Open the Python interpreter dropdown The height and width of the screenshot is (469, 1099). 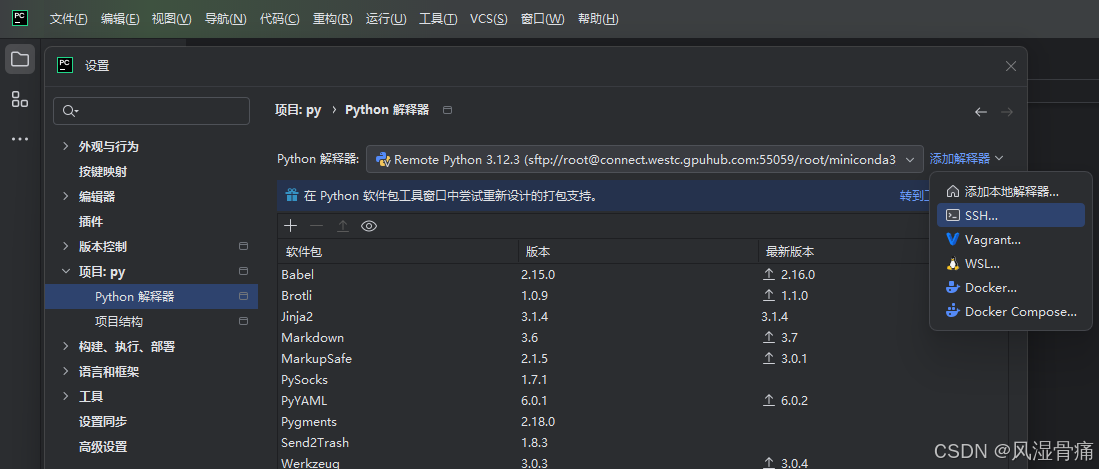click(644, 159)
